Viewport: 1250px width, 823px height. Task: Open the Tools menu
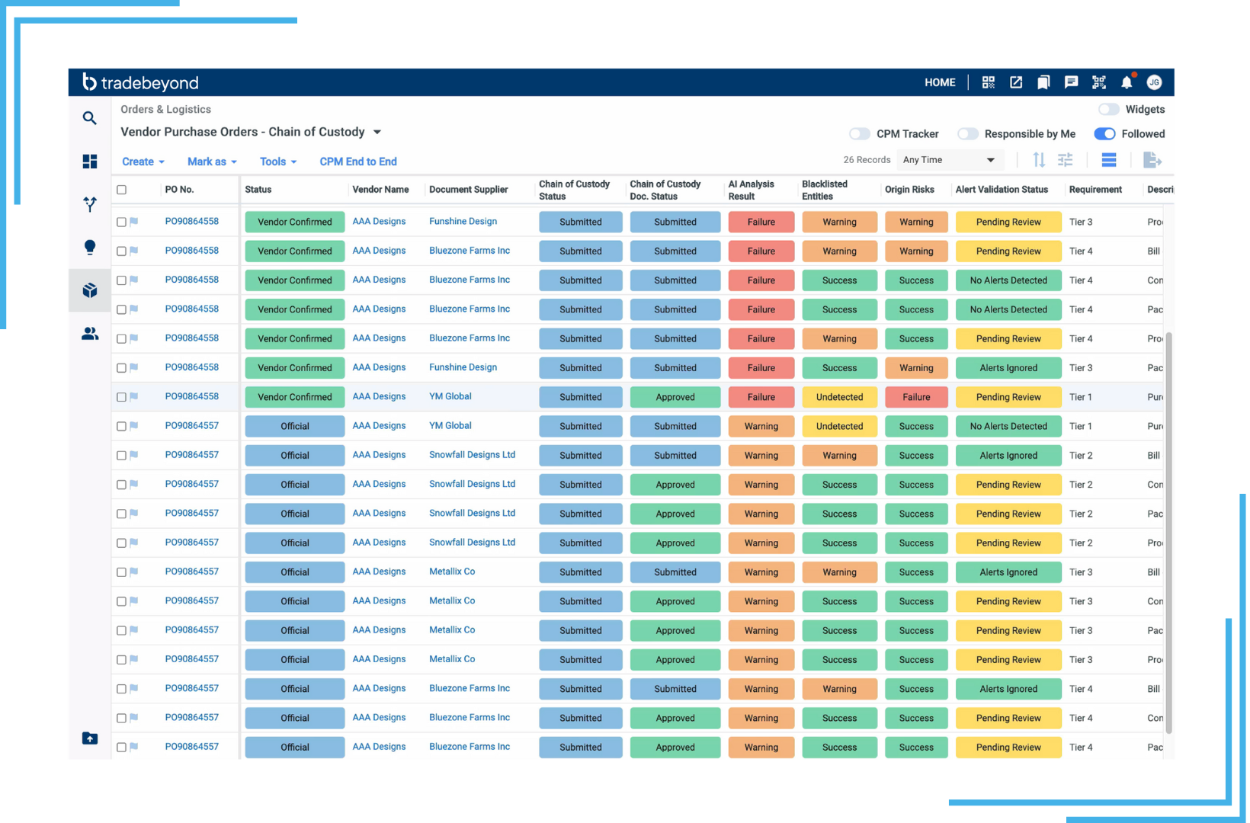click(x=278, y=162)
